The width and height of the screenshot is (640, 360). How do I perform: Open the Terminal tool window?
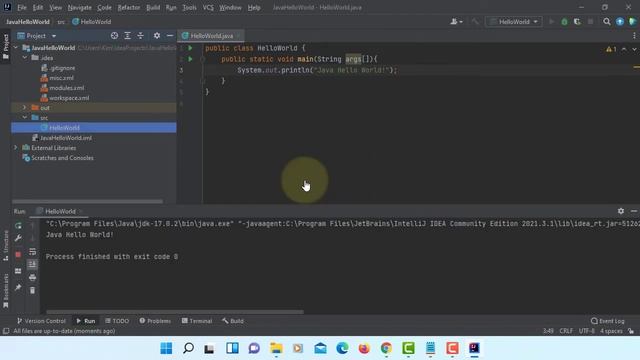[197, 321]
